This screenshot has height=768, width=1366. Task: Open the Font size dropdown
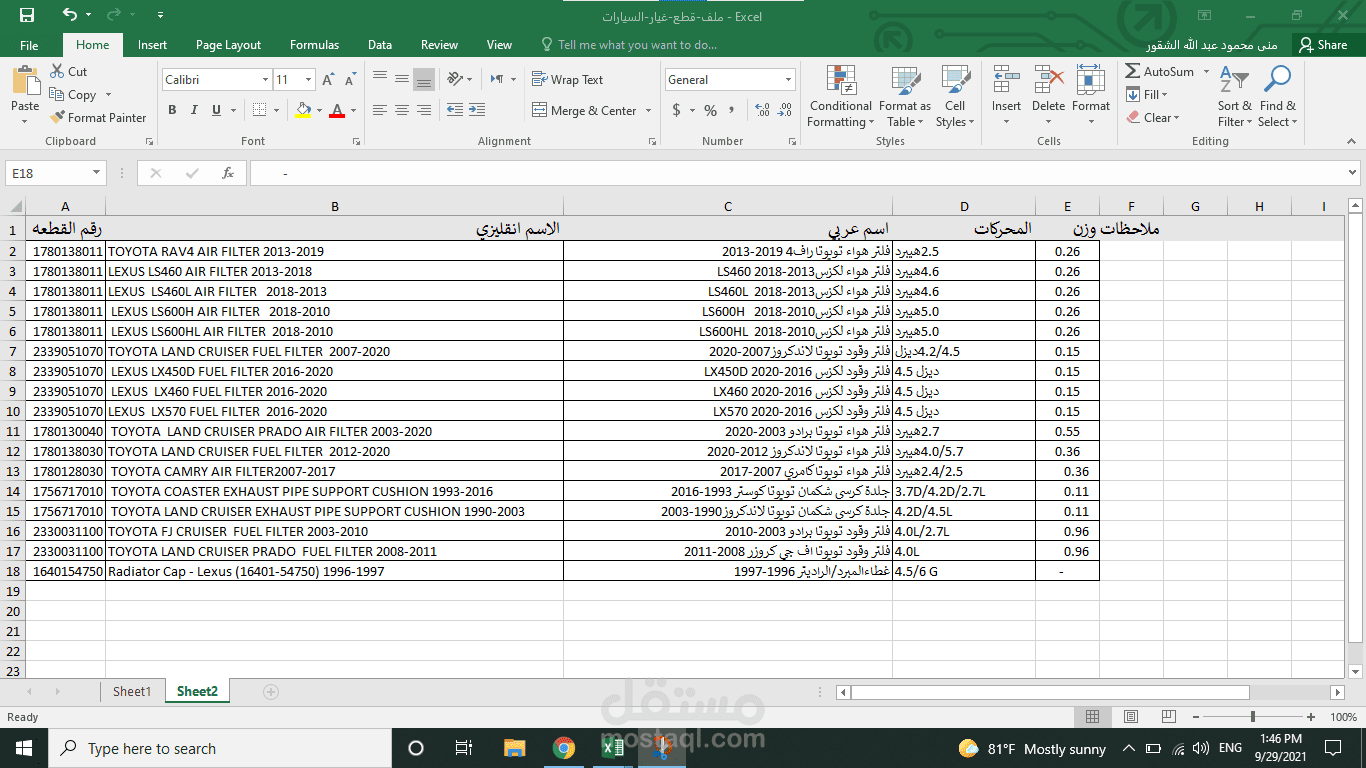point(310,80)
